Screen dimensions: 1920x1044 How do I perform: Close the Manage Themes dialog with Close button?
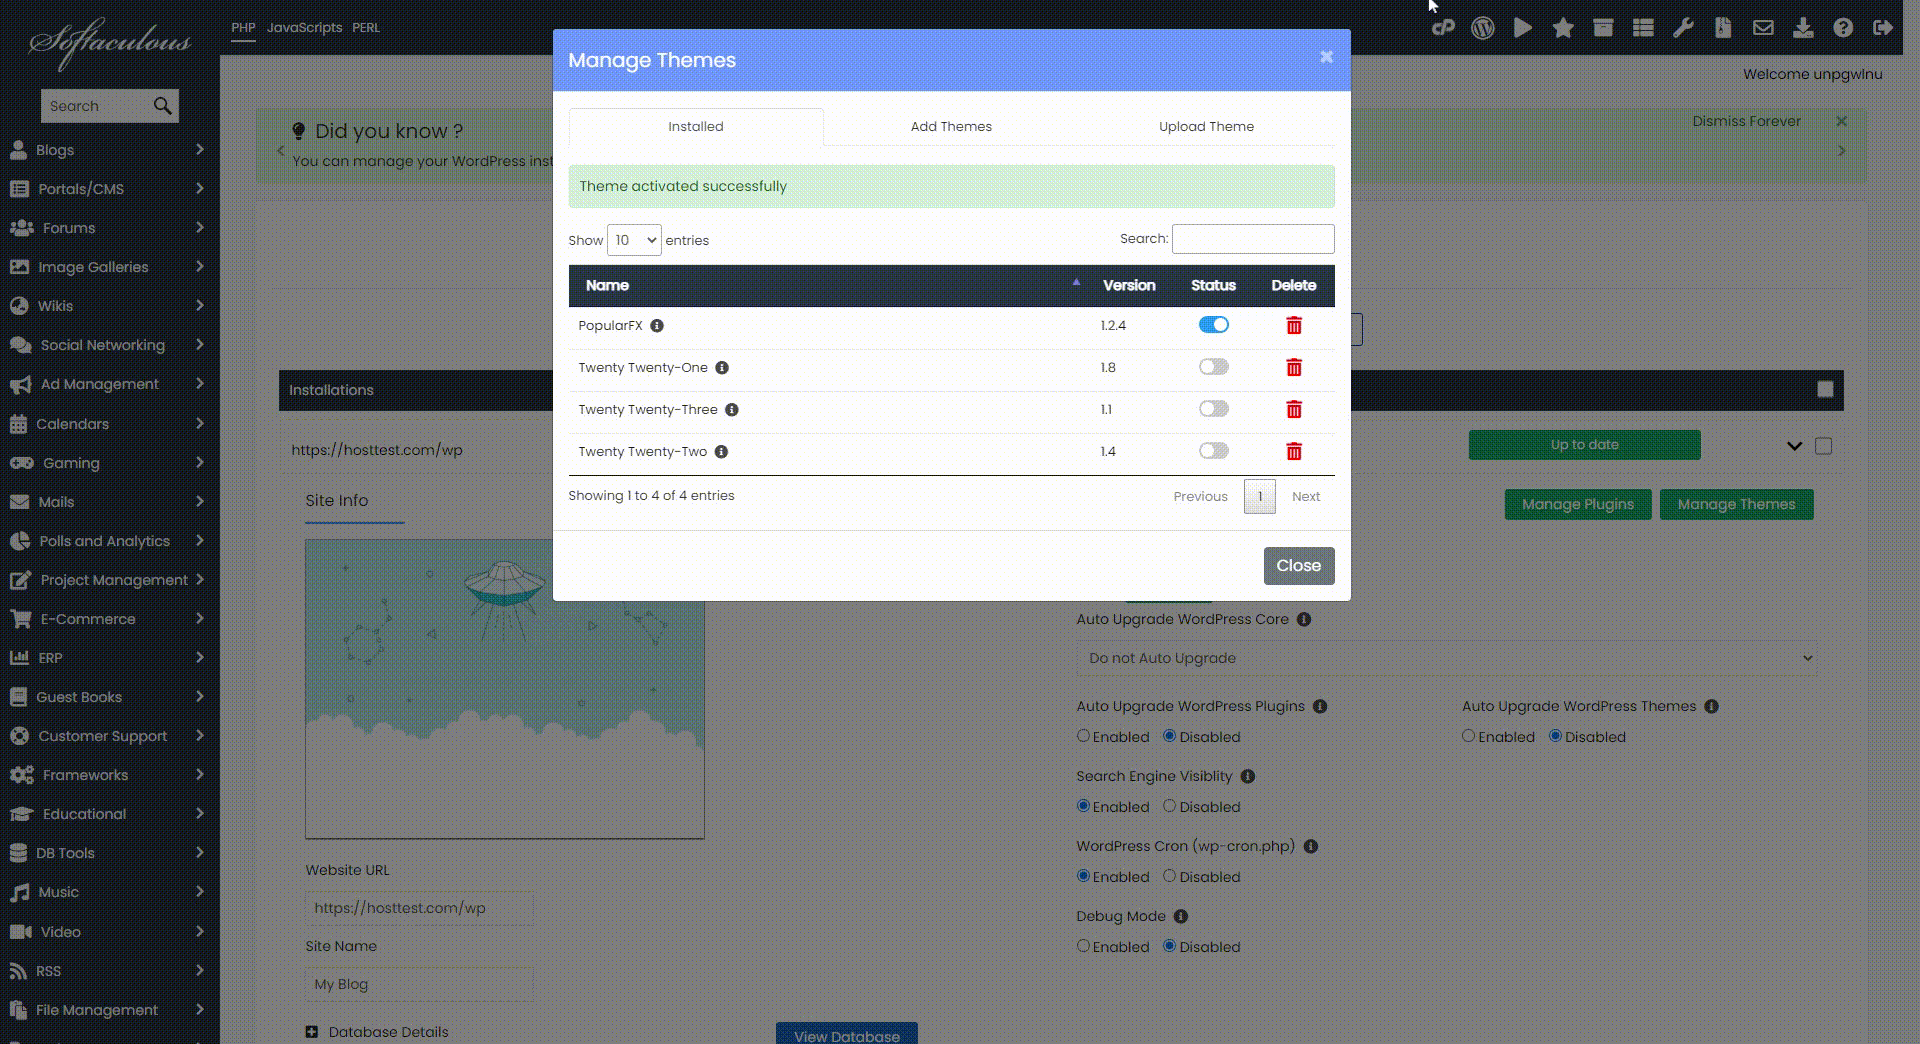[x=1299, y=566]
